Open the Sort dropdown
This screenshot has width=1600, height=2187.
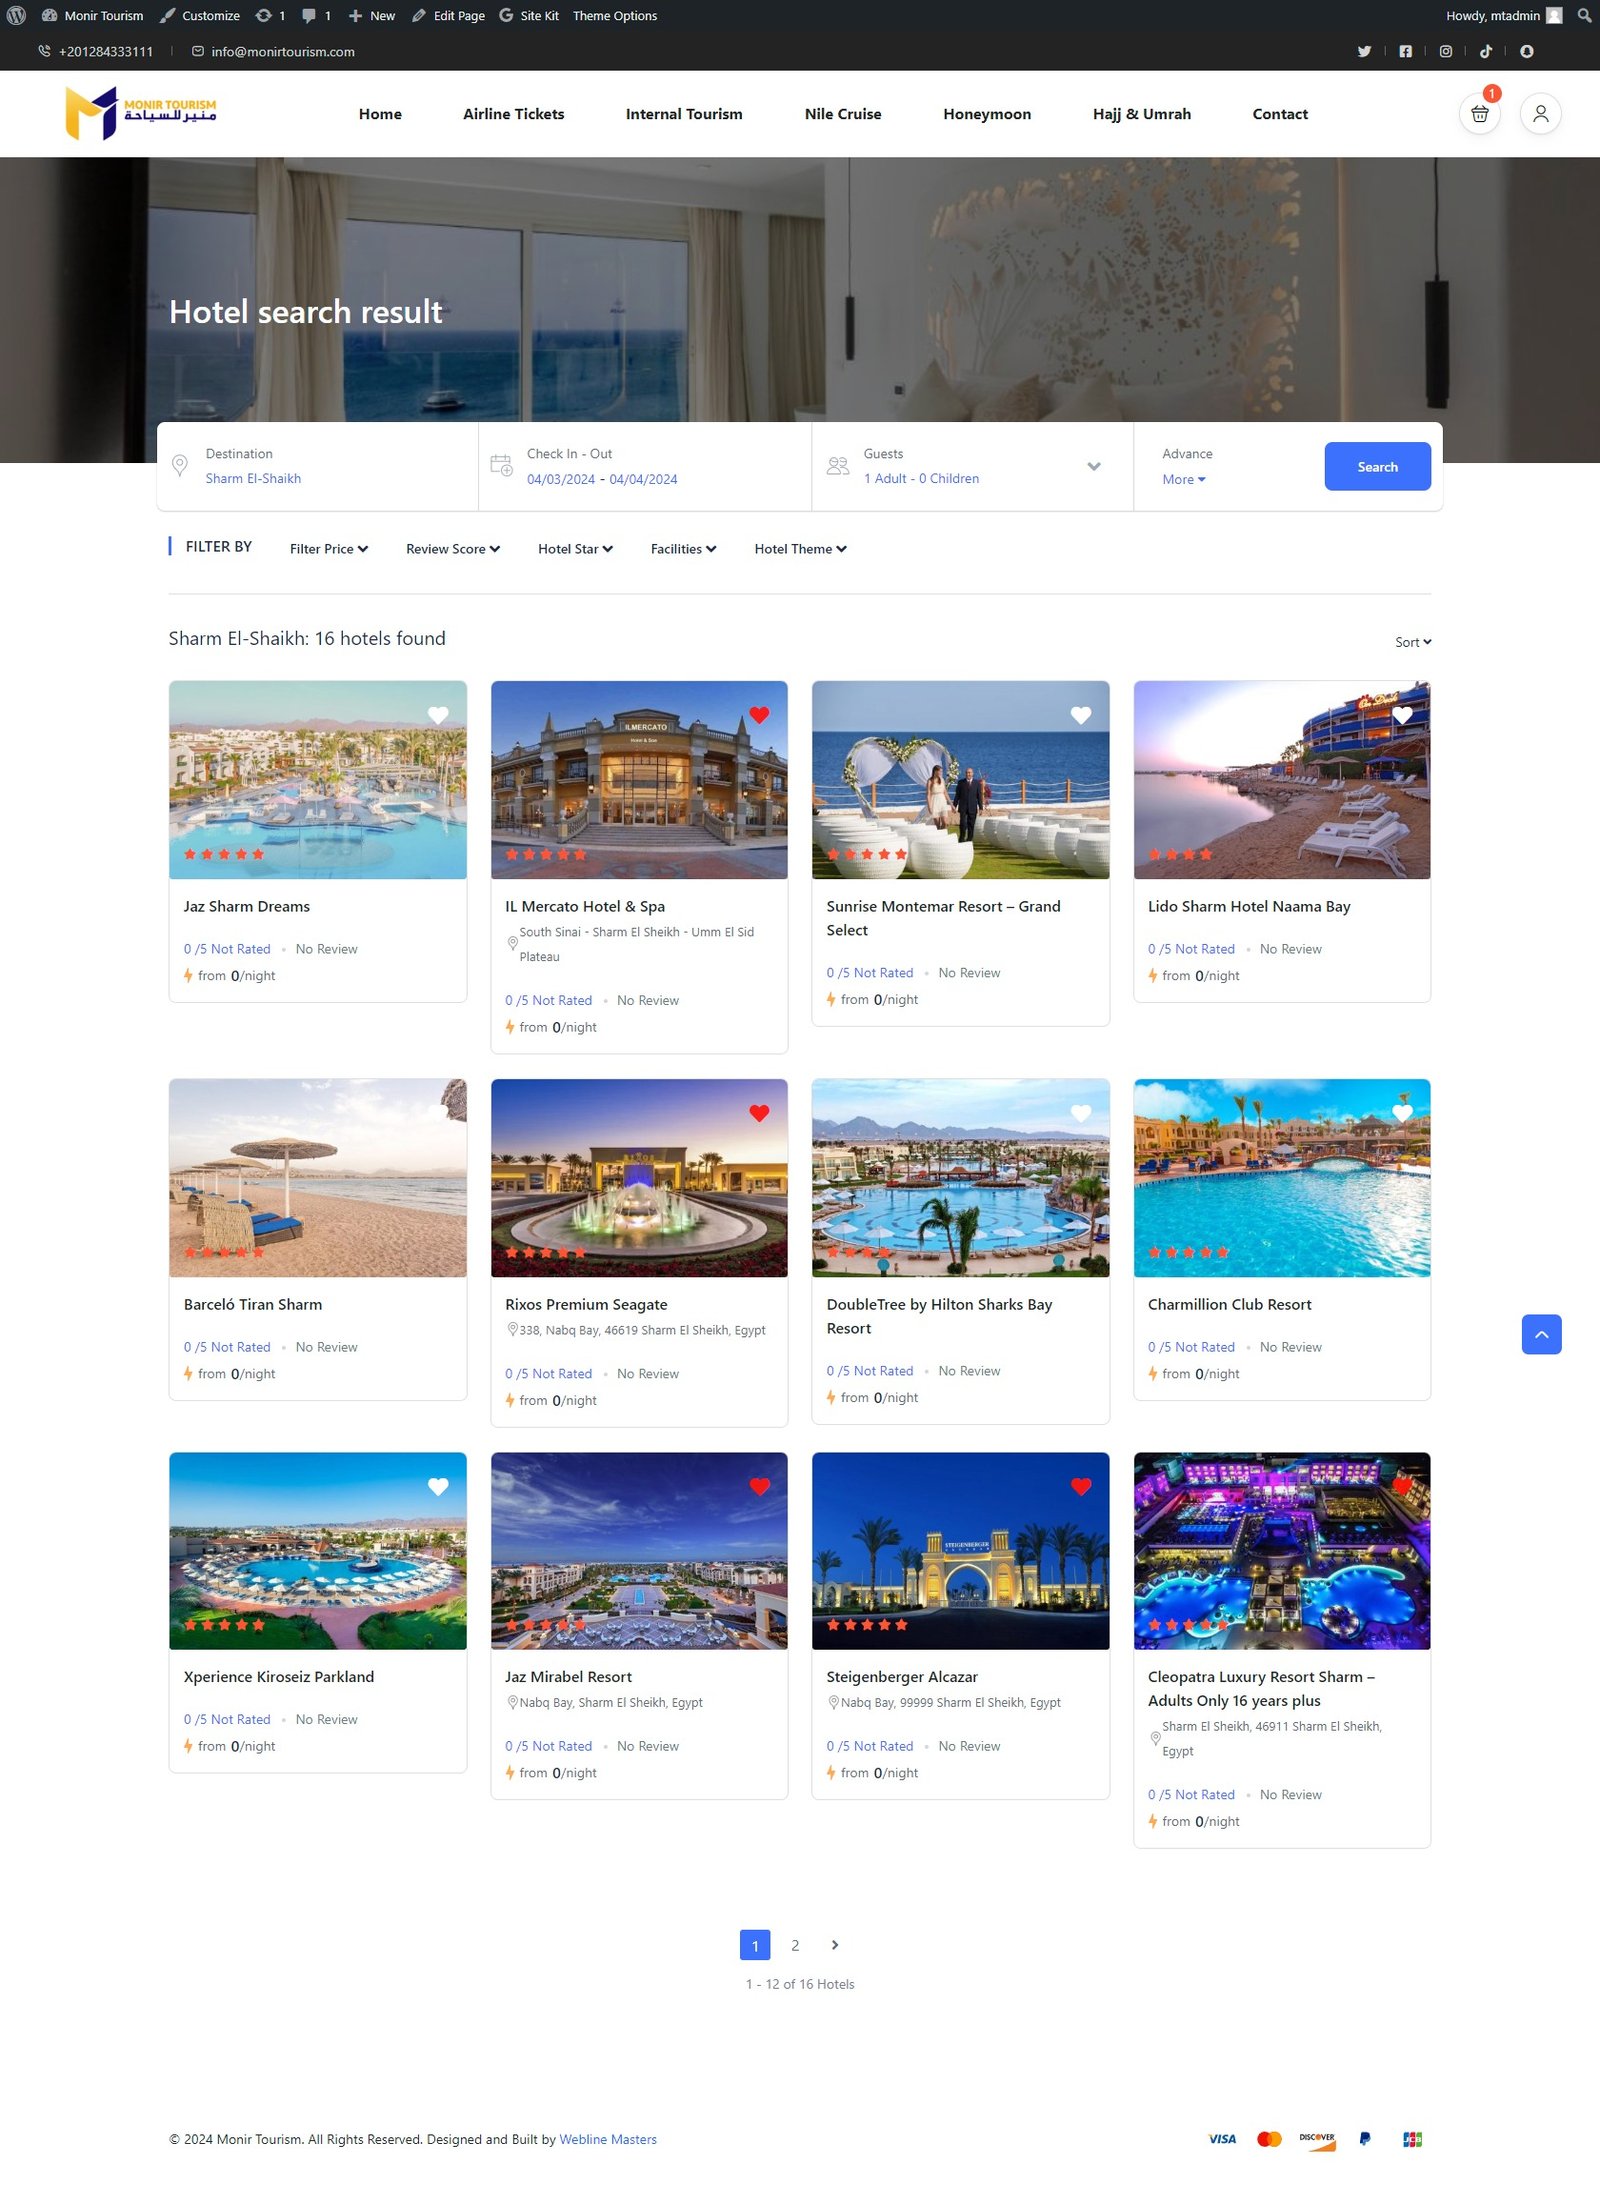coord(1413,642)
